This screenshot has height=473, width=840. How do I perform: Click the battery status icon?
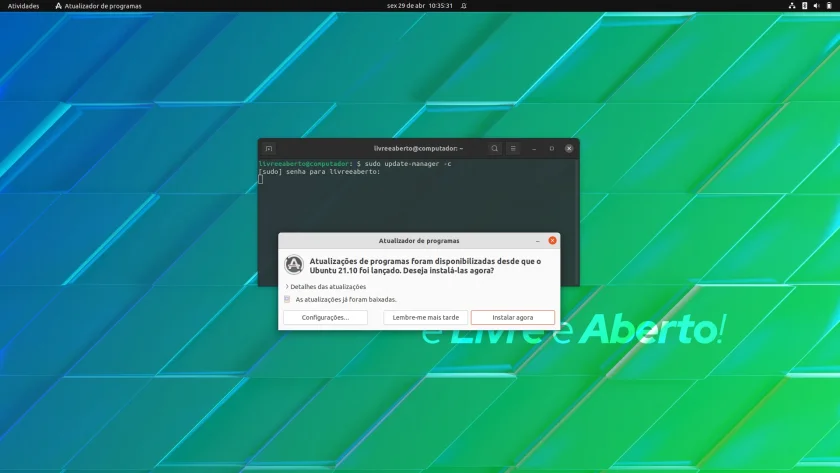pos(829,6)
